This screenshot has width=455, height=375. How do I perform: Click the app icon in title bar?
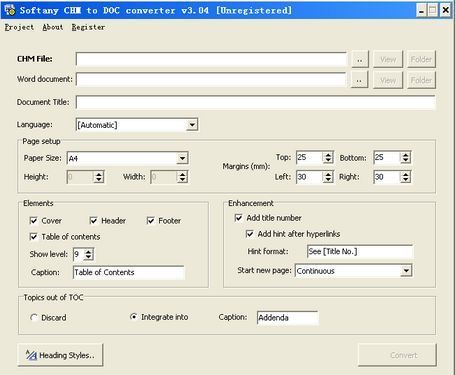tap(10, 10)
